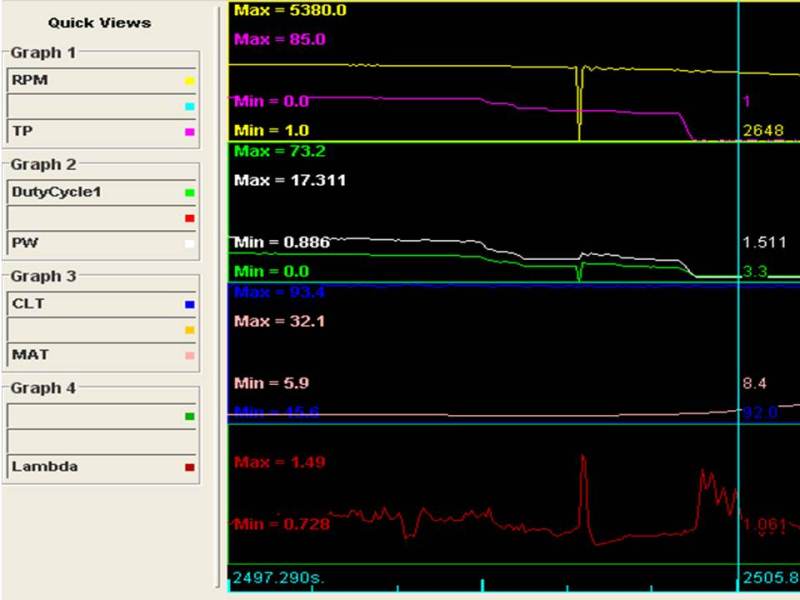
Task: Click the green DutyCycle1 color swatch
Action: [190, 192]
